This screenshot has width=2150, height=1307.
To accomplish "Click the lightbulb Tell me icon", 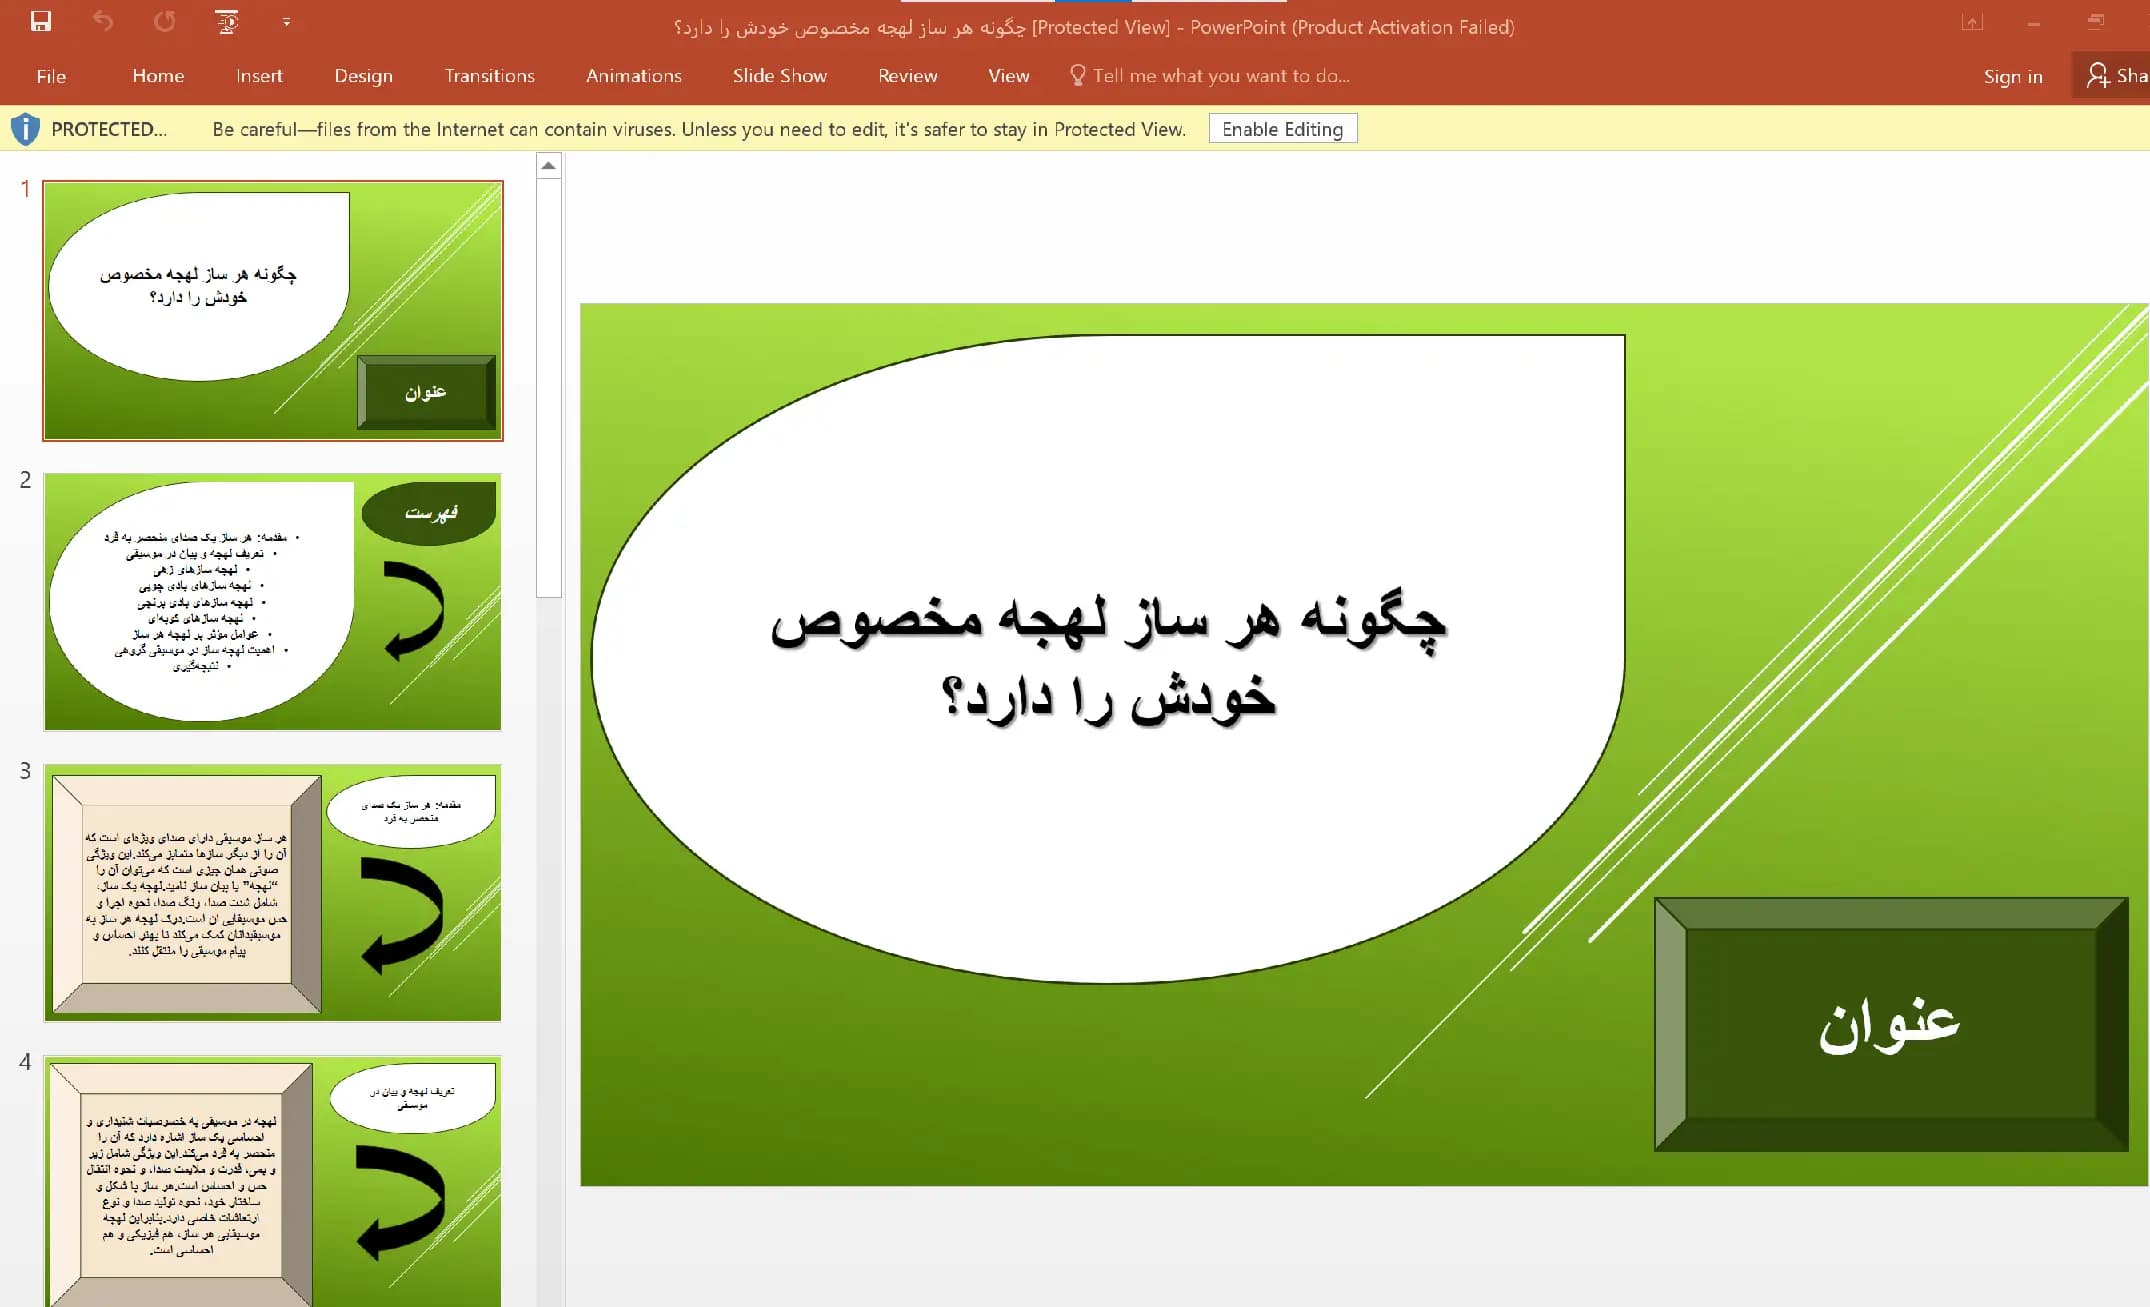I will coord(1077,75).
